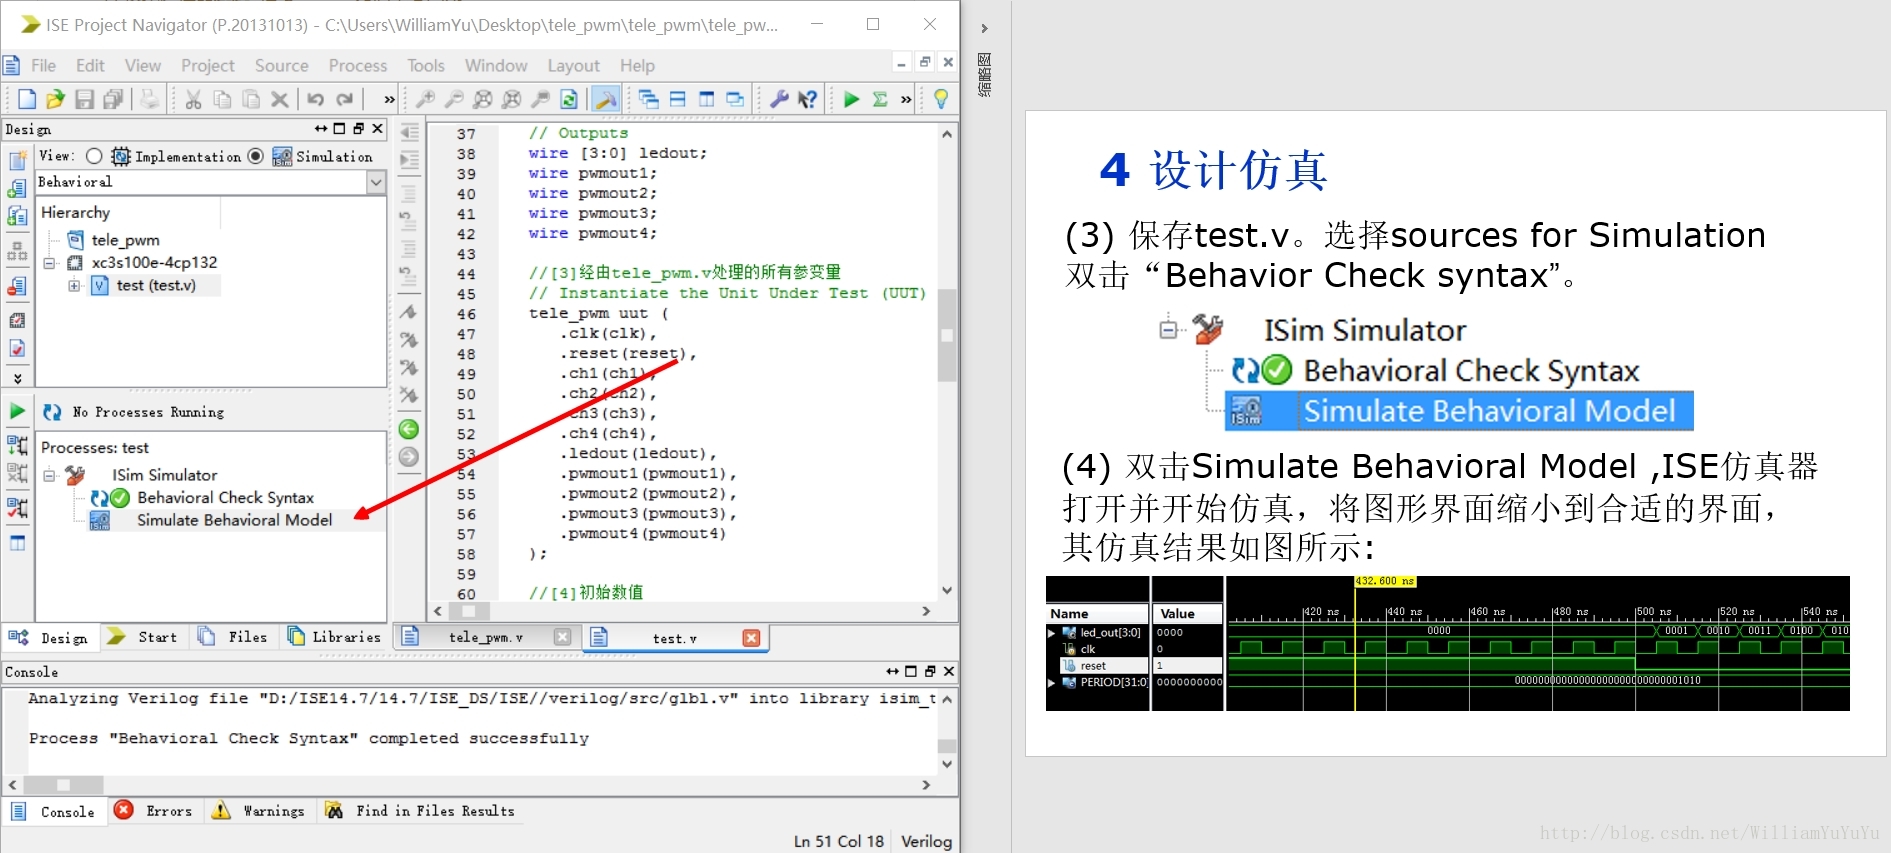Select the Simulation view radio button
Image resolution: width=1891 pixels, height=853 pixels.
[256, 156]
